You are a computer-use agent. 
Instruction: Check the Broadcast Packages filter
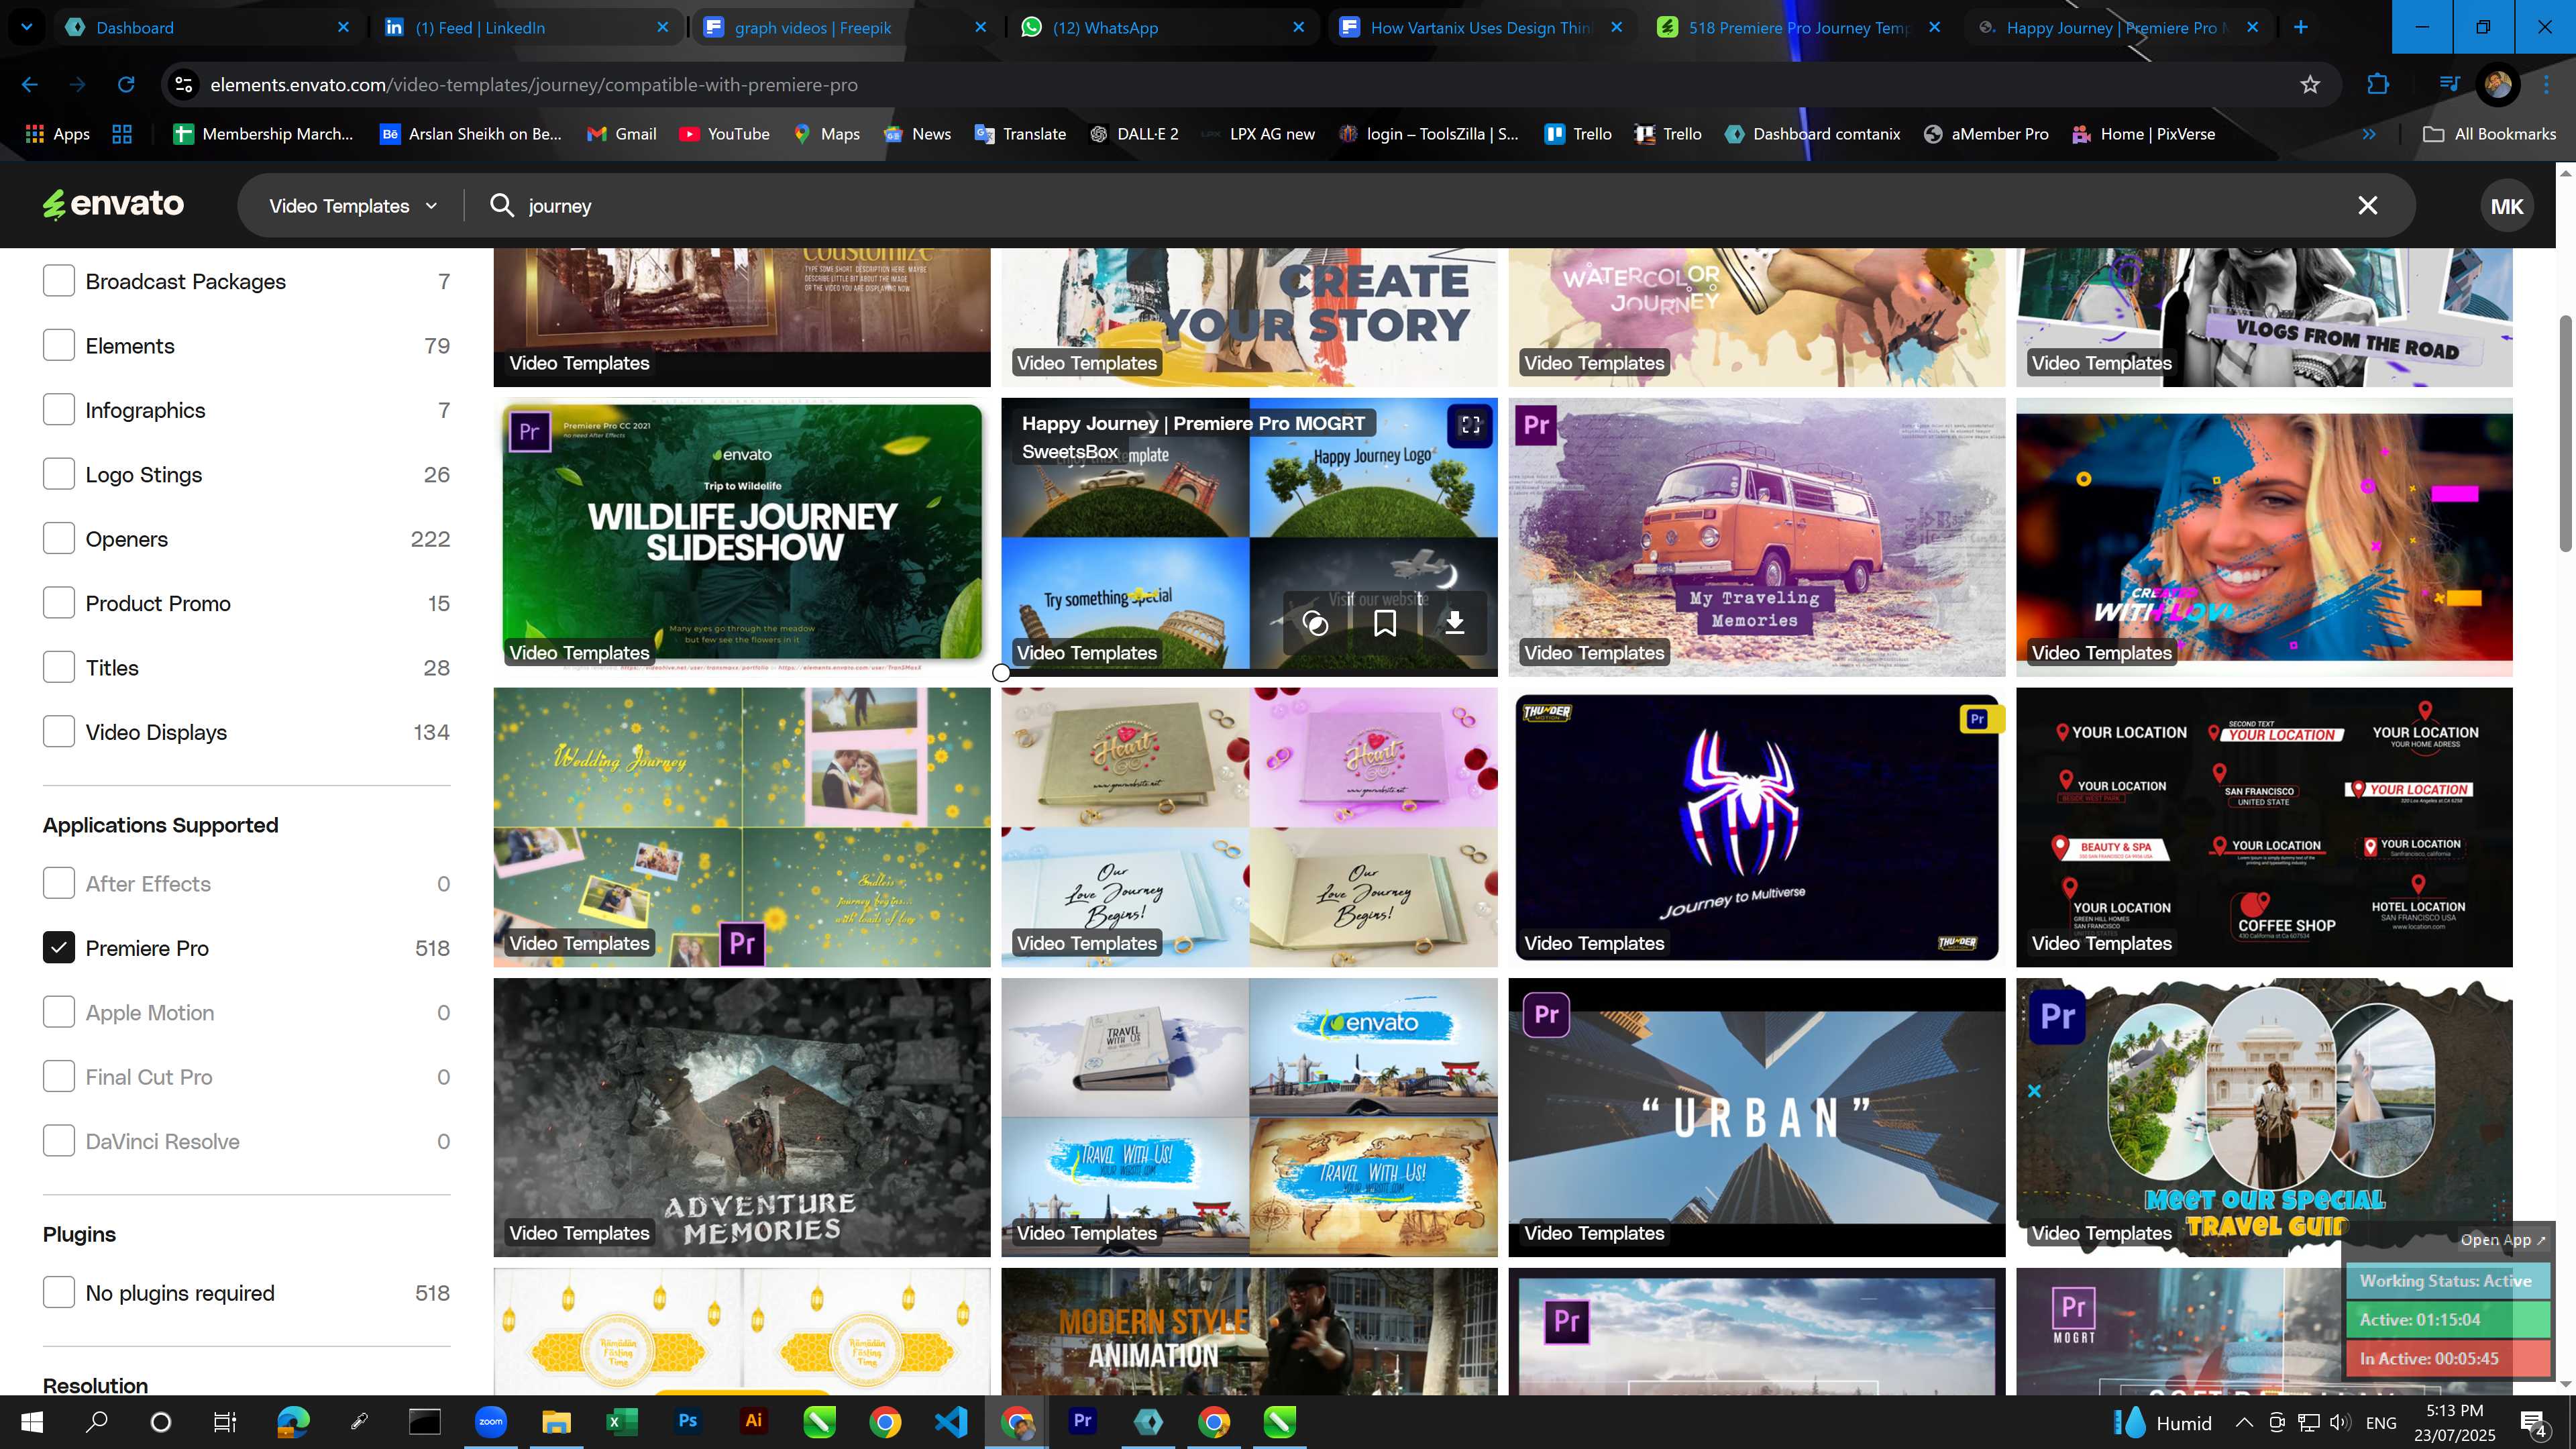(x=59, y=281)
